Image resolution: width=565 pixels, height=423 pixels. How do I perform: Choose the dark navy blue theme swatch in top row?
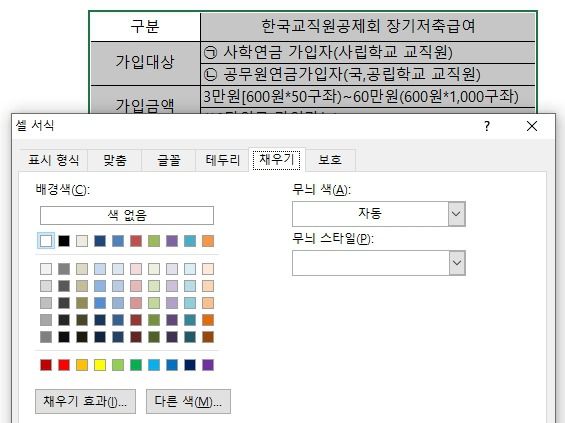pos(100,241)
